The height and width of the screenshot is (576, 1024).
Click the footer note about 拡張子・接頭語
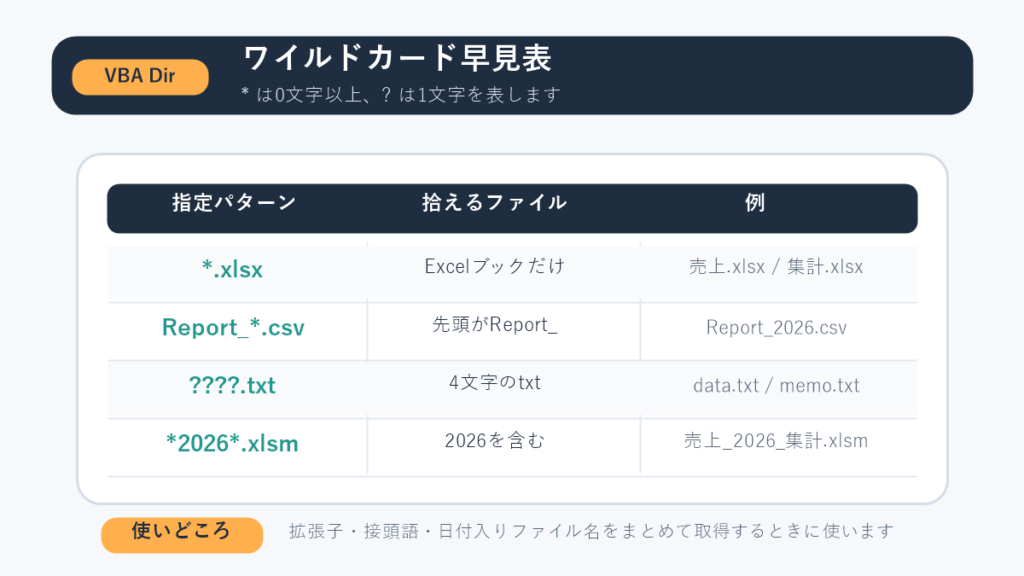pos(591,532)
